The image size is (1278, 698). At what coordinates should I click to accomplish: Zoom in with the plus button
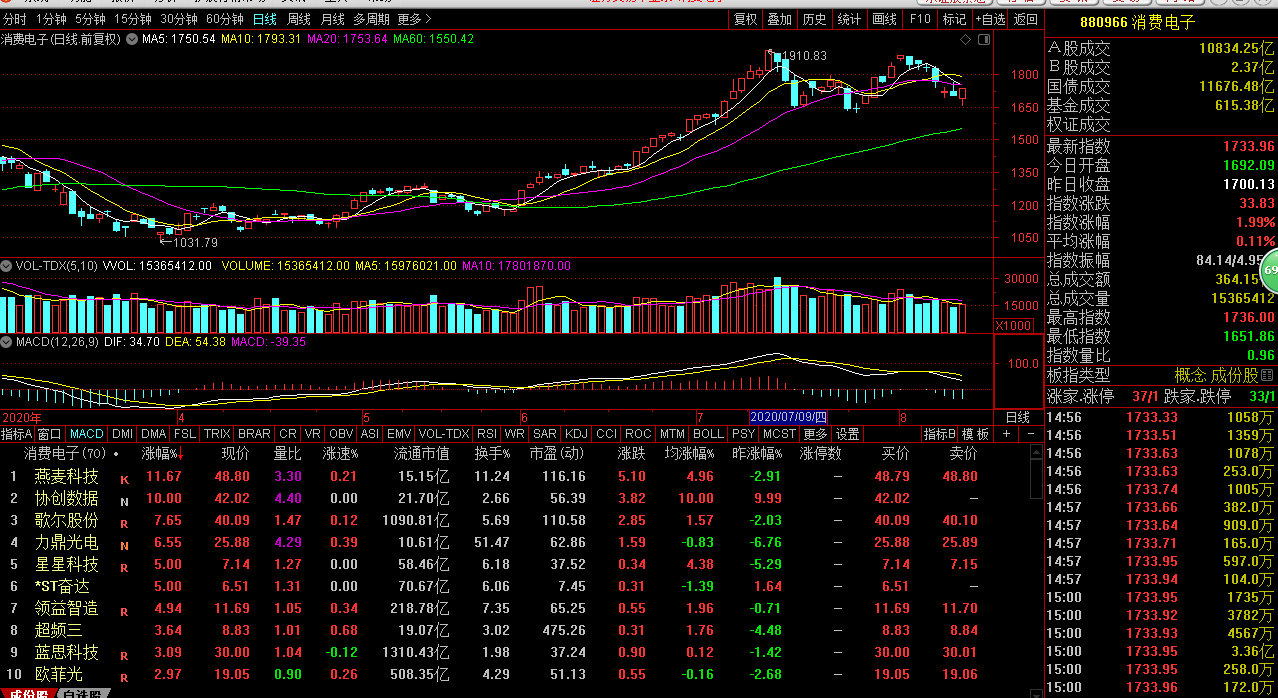click(x=1007, y=434)
